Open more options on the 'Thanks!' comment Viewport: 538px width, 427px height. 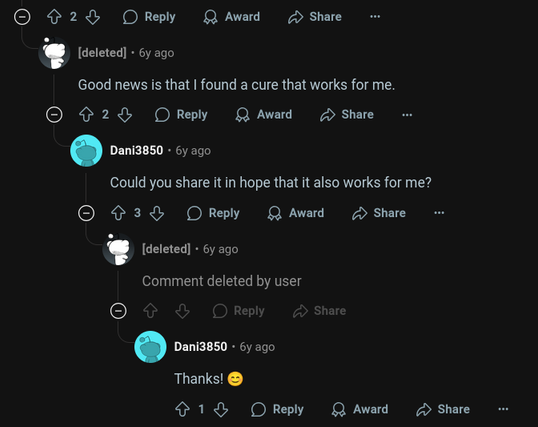click(503, 409)
